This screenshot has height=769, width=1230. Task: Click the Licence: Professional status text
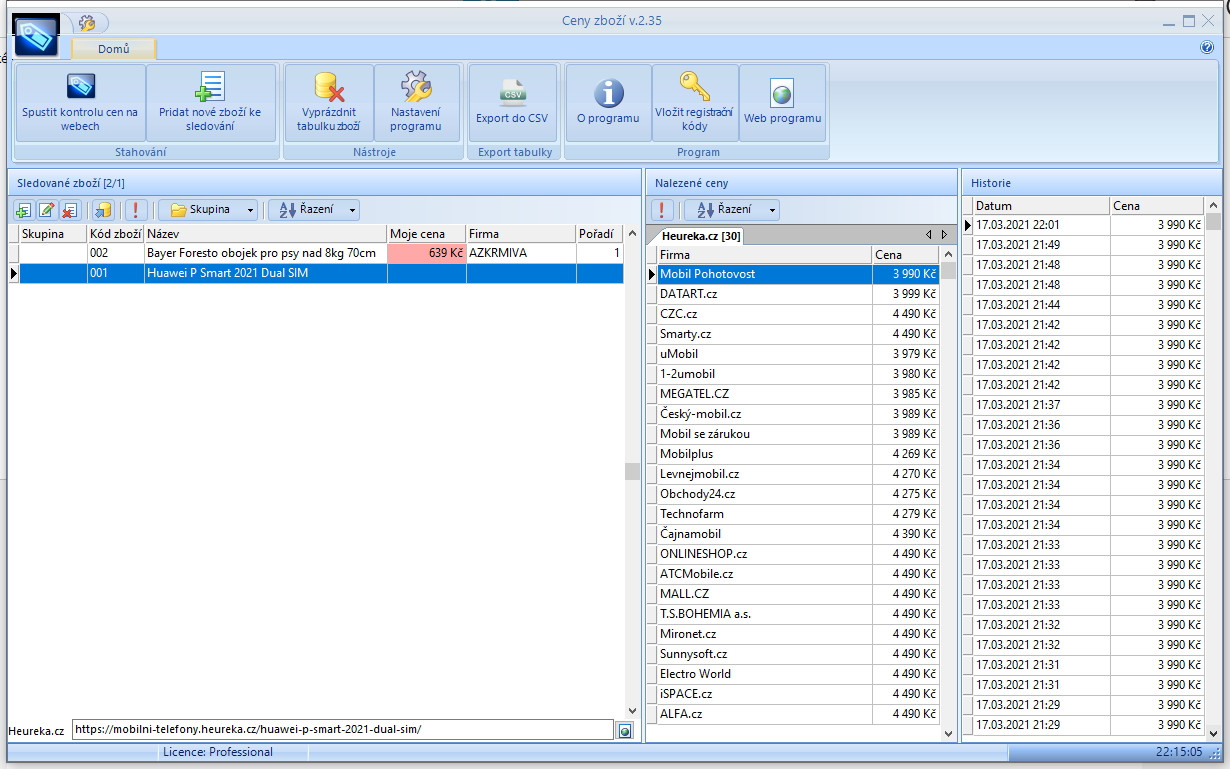218,752
